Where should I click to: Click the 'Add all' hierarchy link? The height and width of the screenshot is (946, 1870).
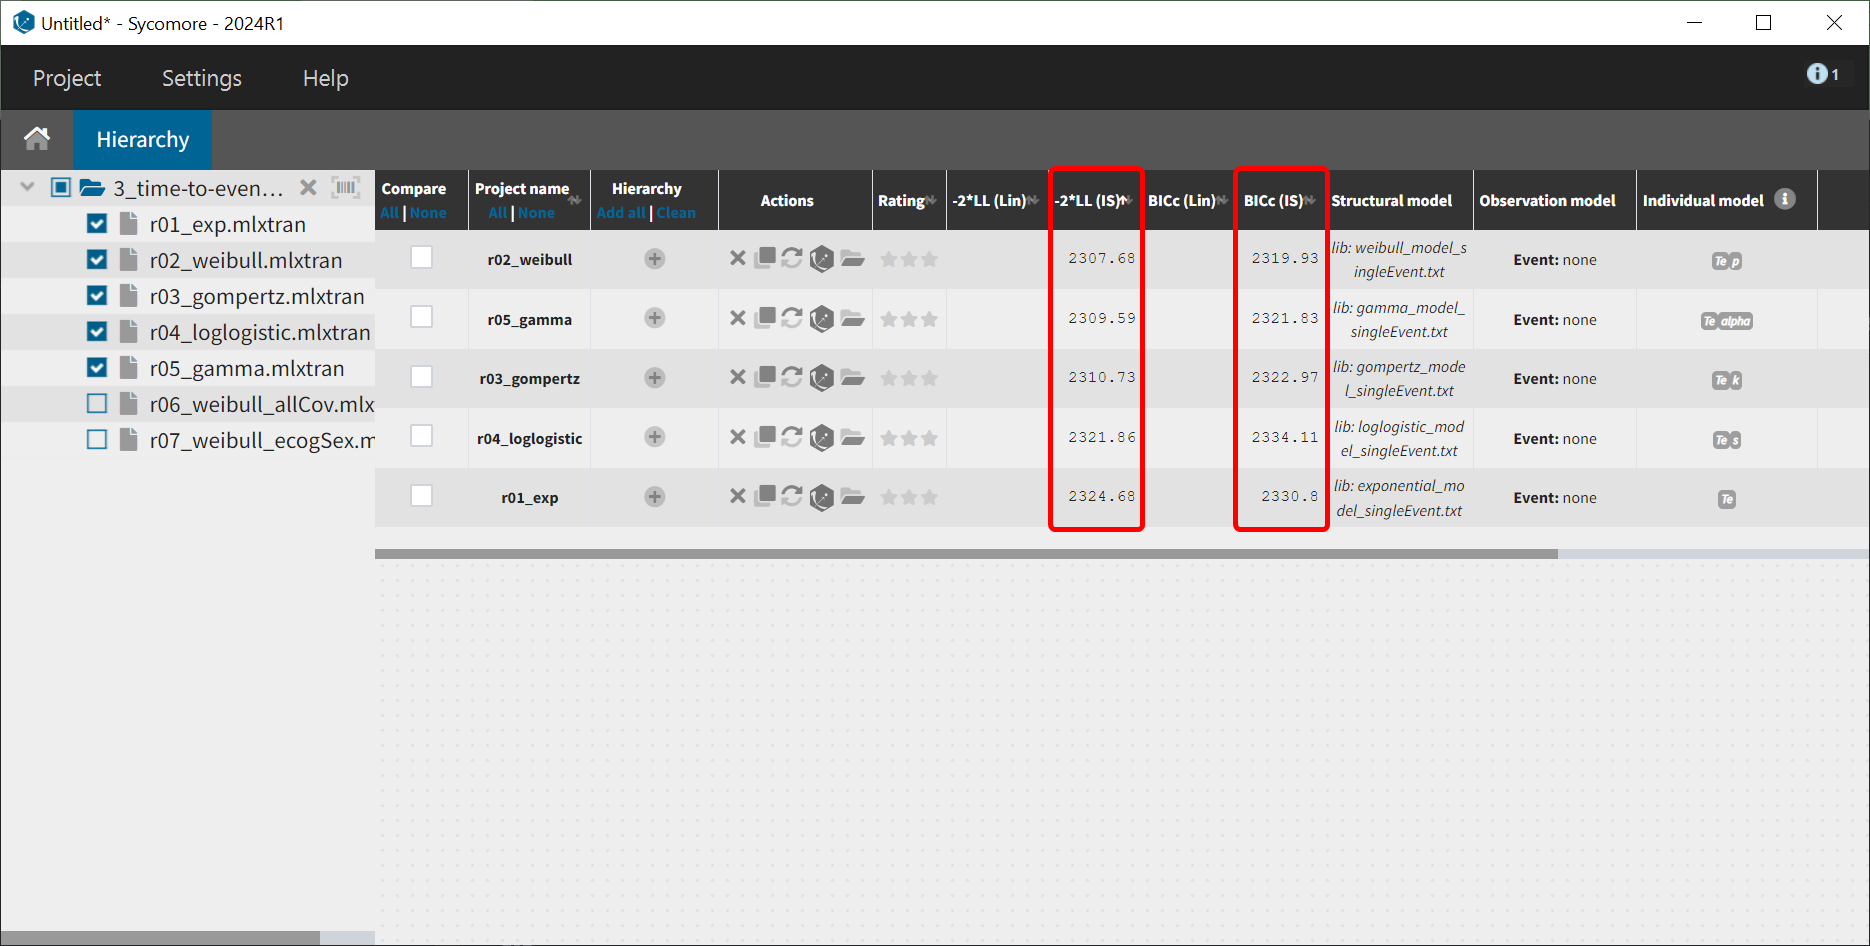click(620, 213)
